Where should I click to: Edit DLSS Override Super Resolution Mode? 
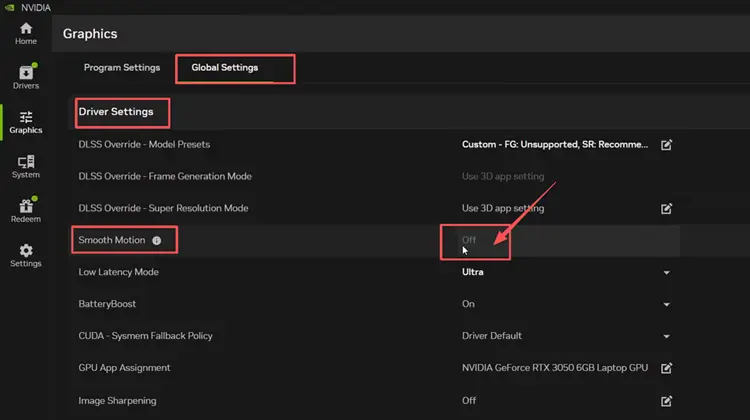click(666, 209)
